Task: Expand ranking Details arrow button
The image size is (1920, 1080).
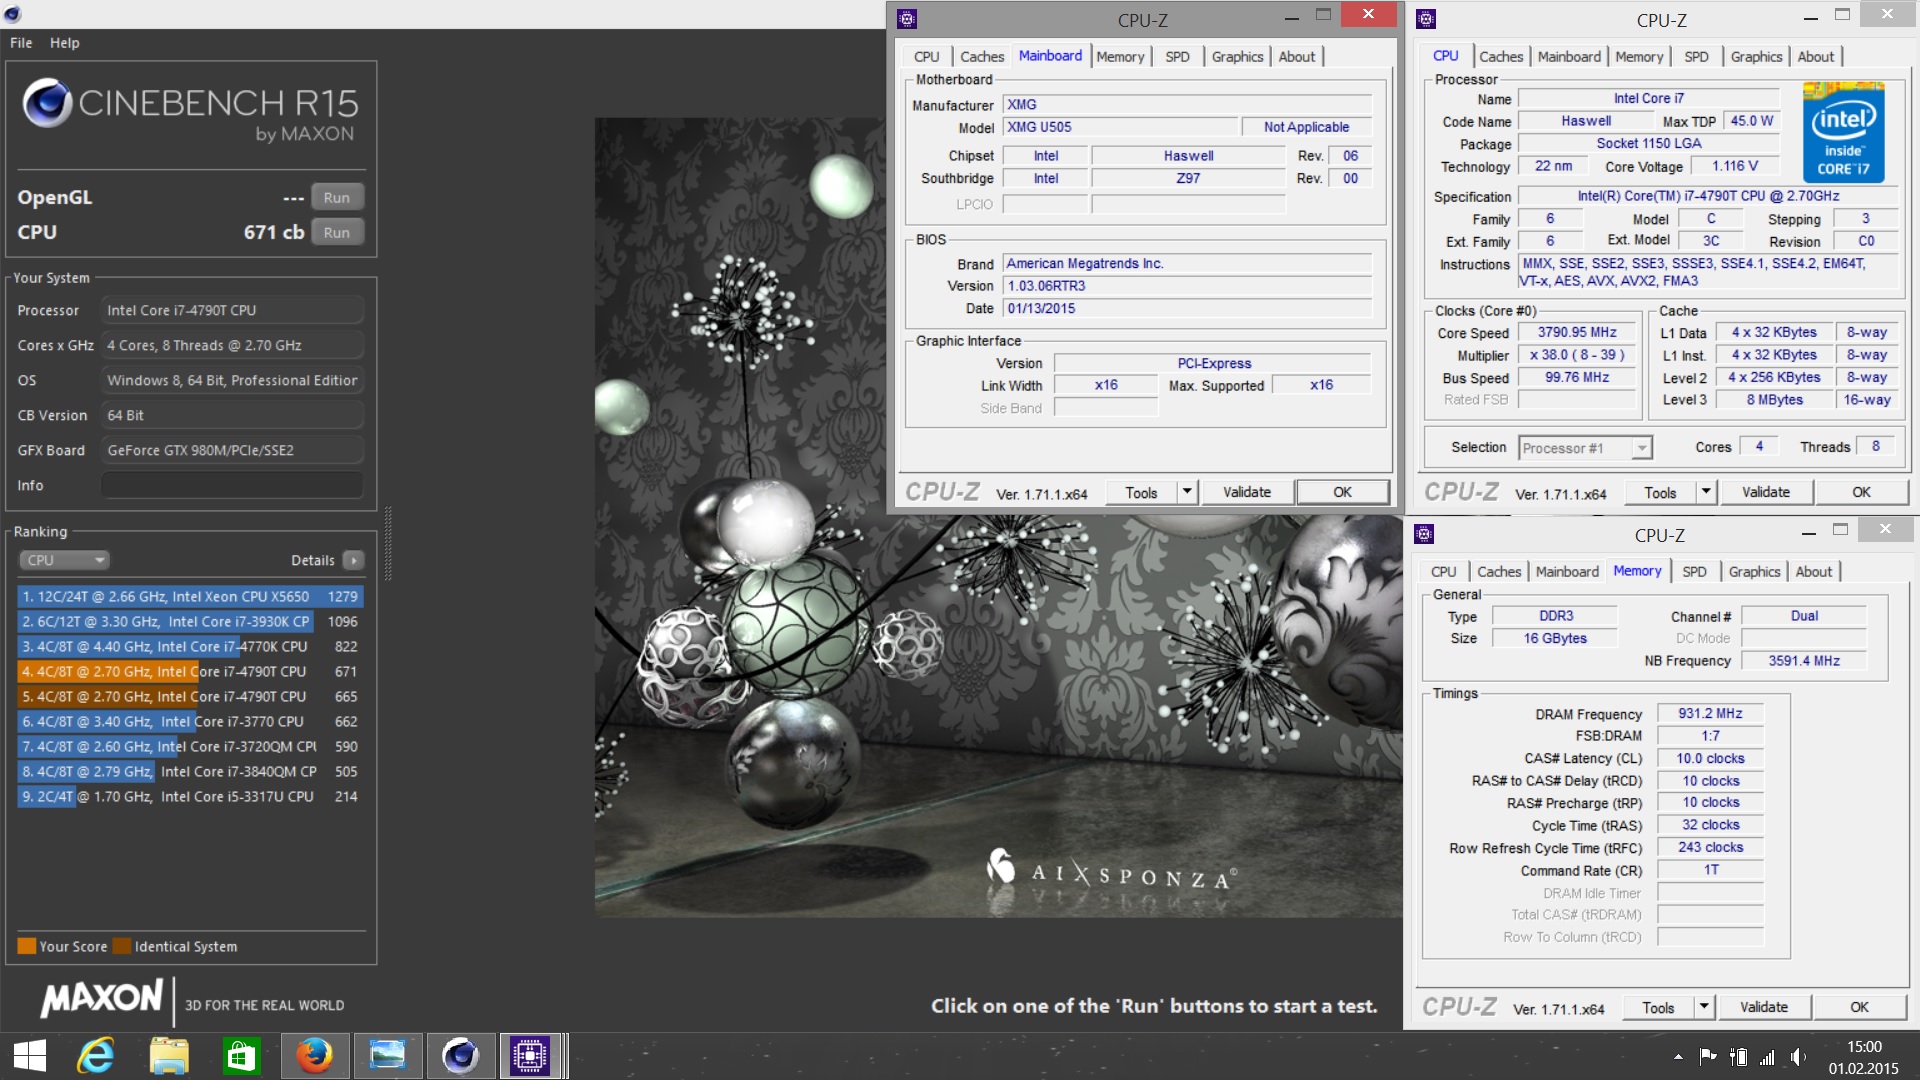Action: pyautogui.click(x=354, y=560)
